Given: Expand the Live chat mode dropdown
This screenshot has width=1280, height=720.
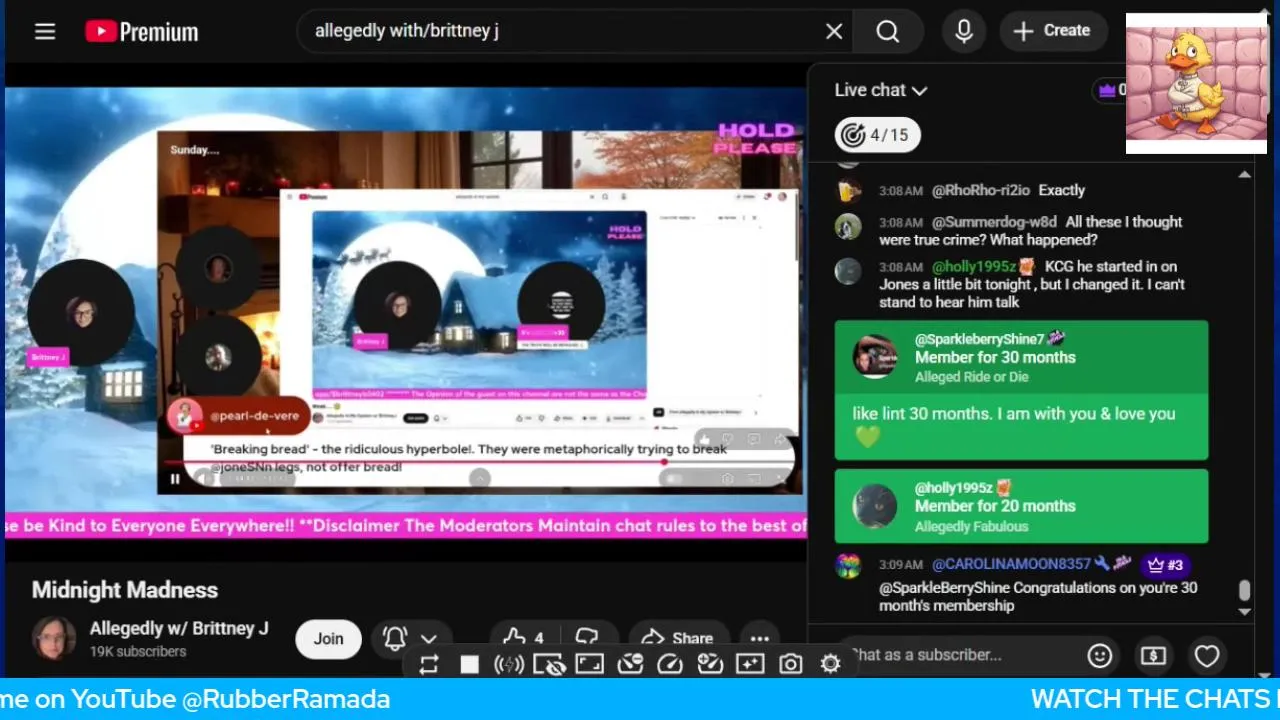Looking at the screenshot, I should coord(881,90).
